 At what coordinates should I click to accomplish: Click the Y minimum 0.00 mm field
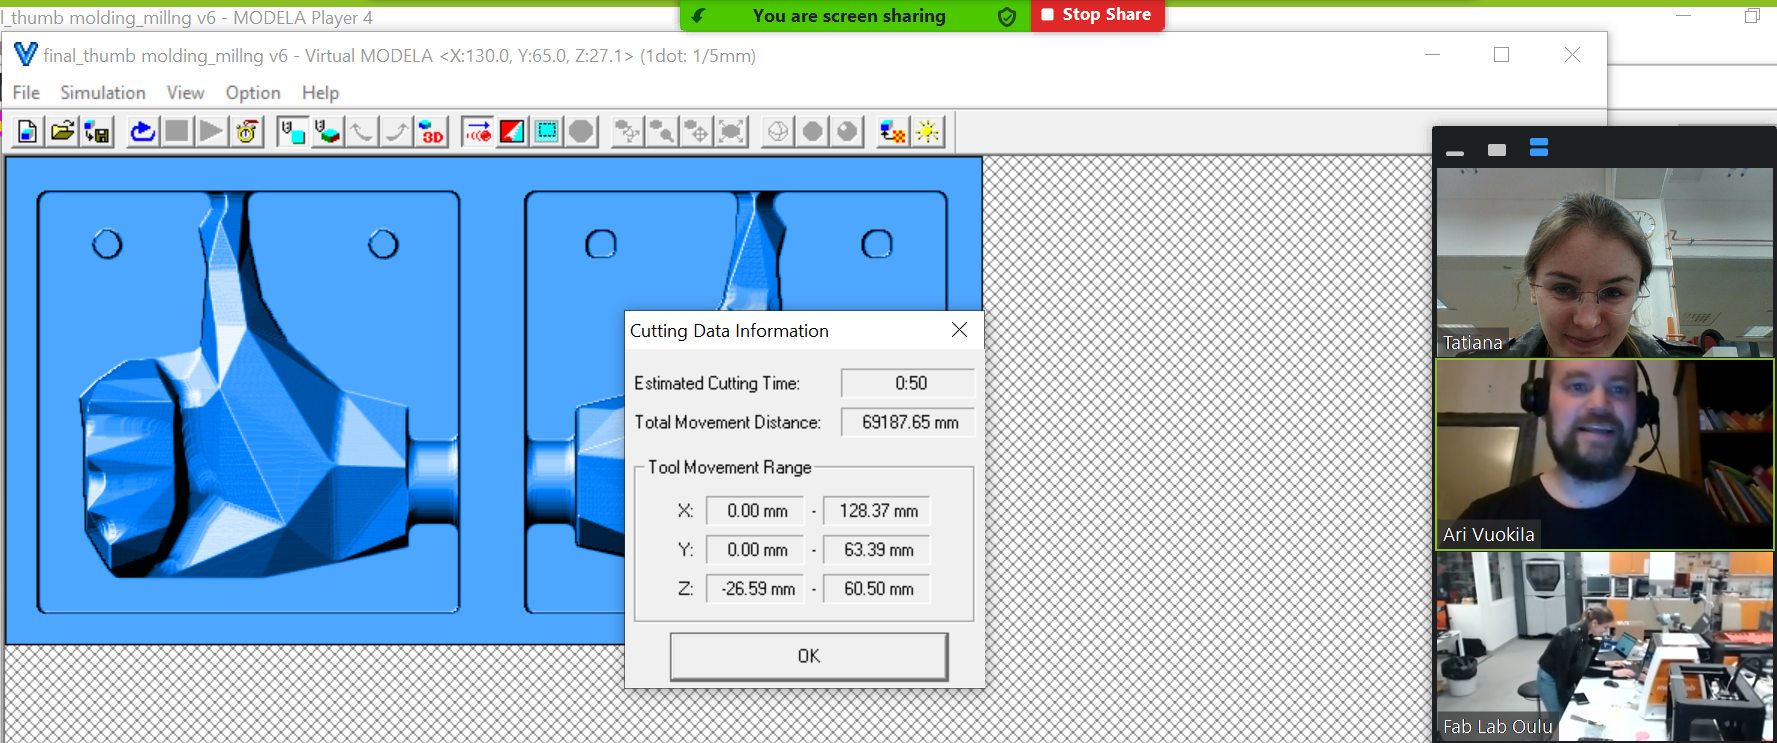click(755, 550)
